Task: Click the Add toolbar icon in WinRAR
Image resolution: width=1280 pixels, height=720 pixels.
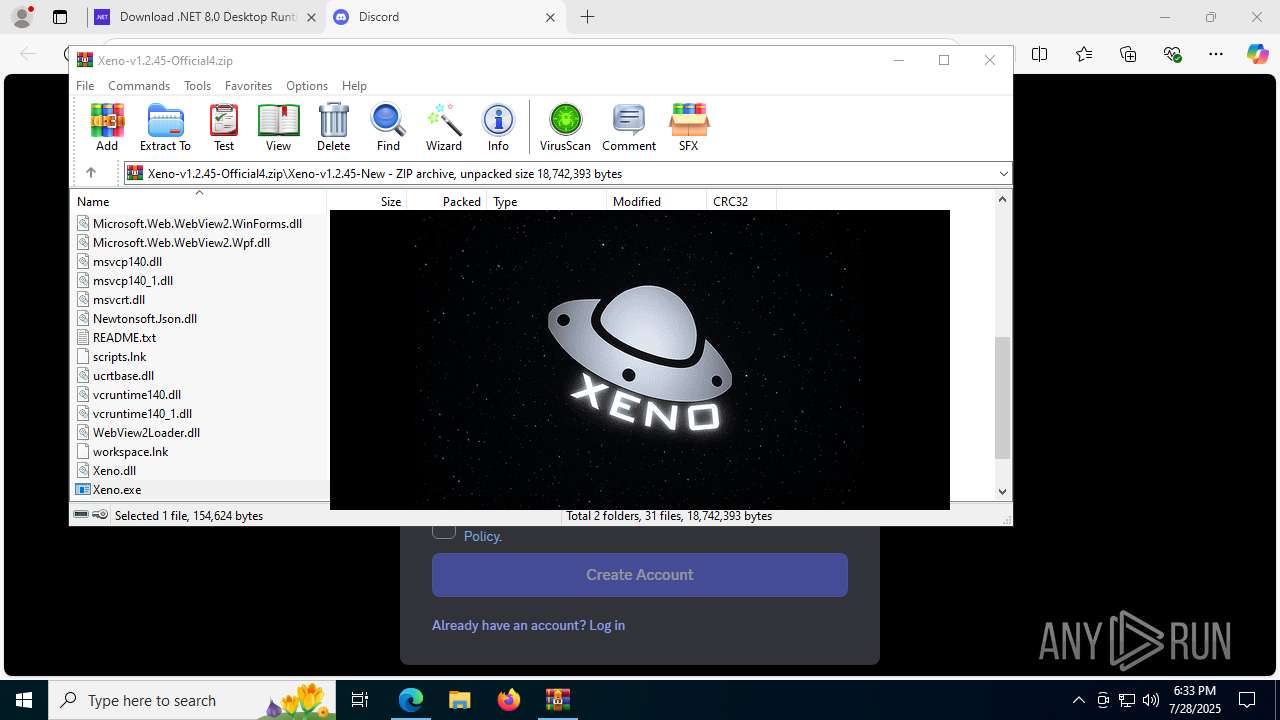Action: tap(107, 127)
